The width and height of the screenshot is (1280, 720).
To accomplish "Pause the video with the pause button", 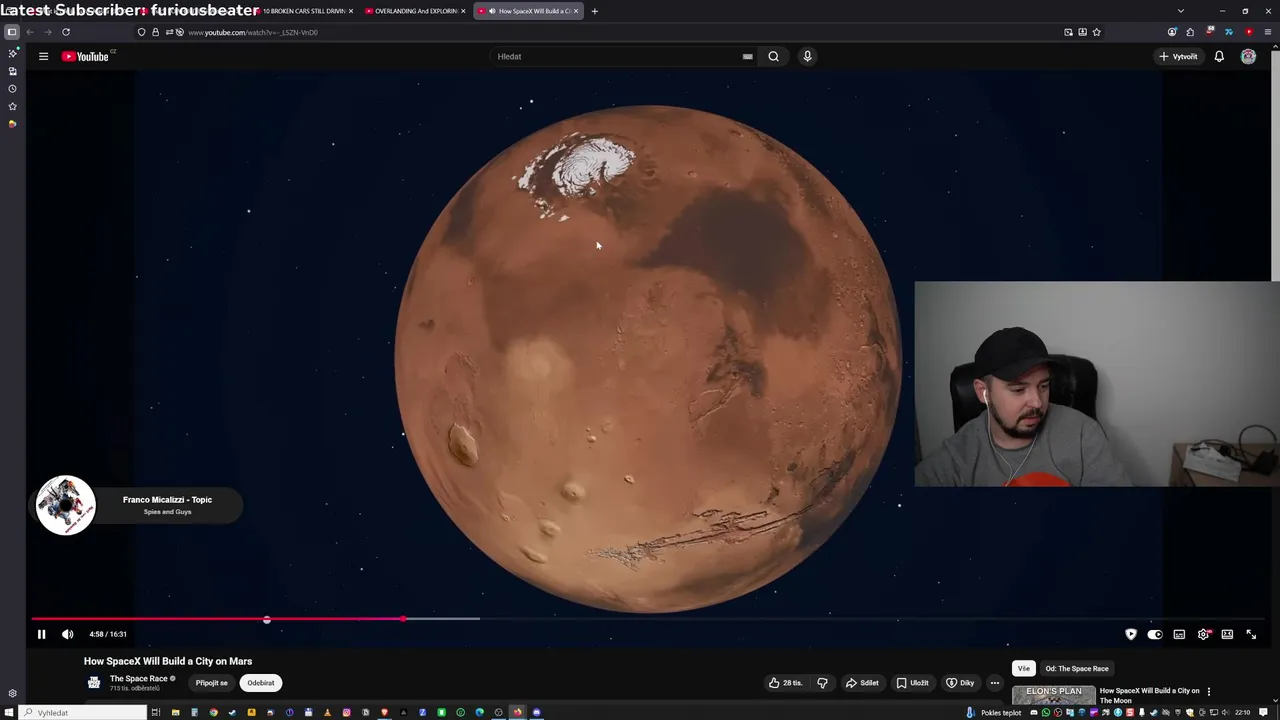I will (41, 634).
